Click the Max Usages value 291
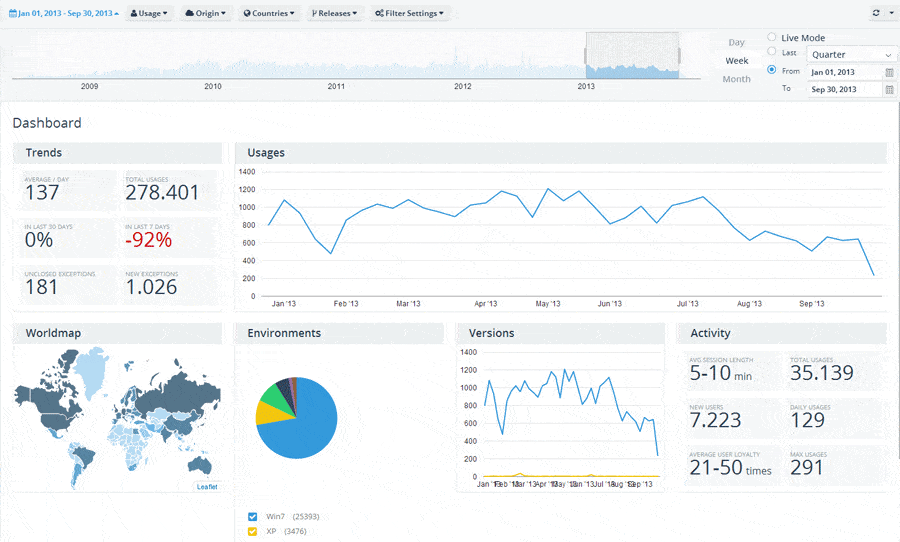The height and width of the screenshot is (542, 900). (x=807, y=468)
